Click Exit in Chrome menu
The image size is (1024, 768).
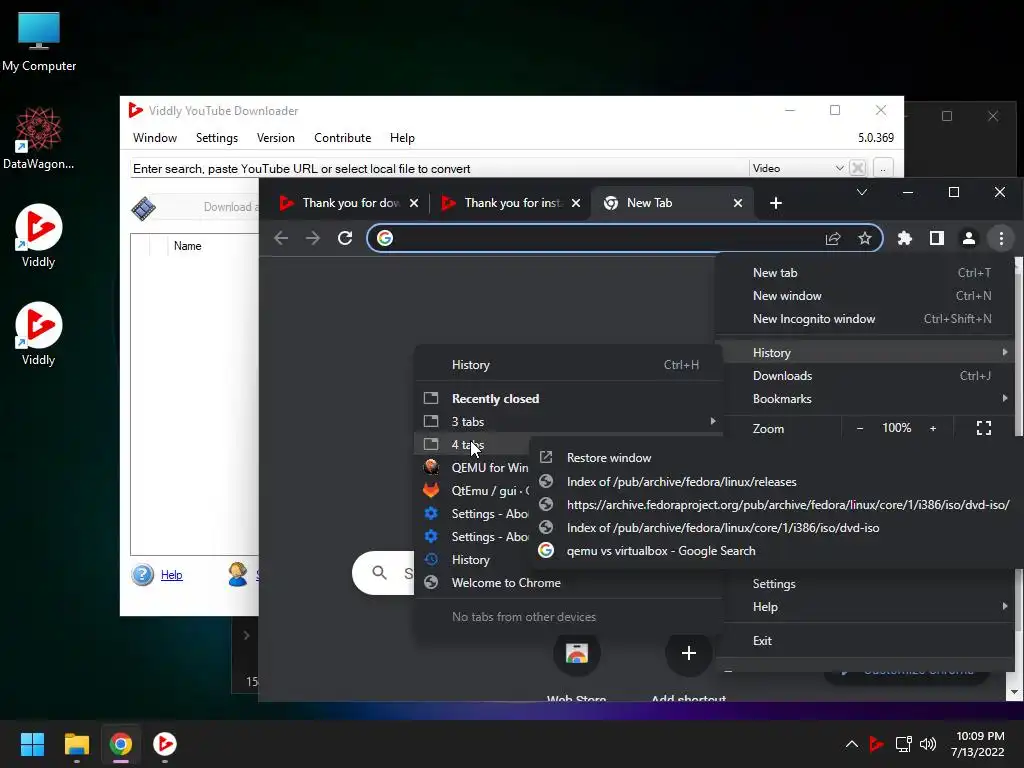865,641
